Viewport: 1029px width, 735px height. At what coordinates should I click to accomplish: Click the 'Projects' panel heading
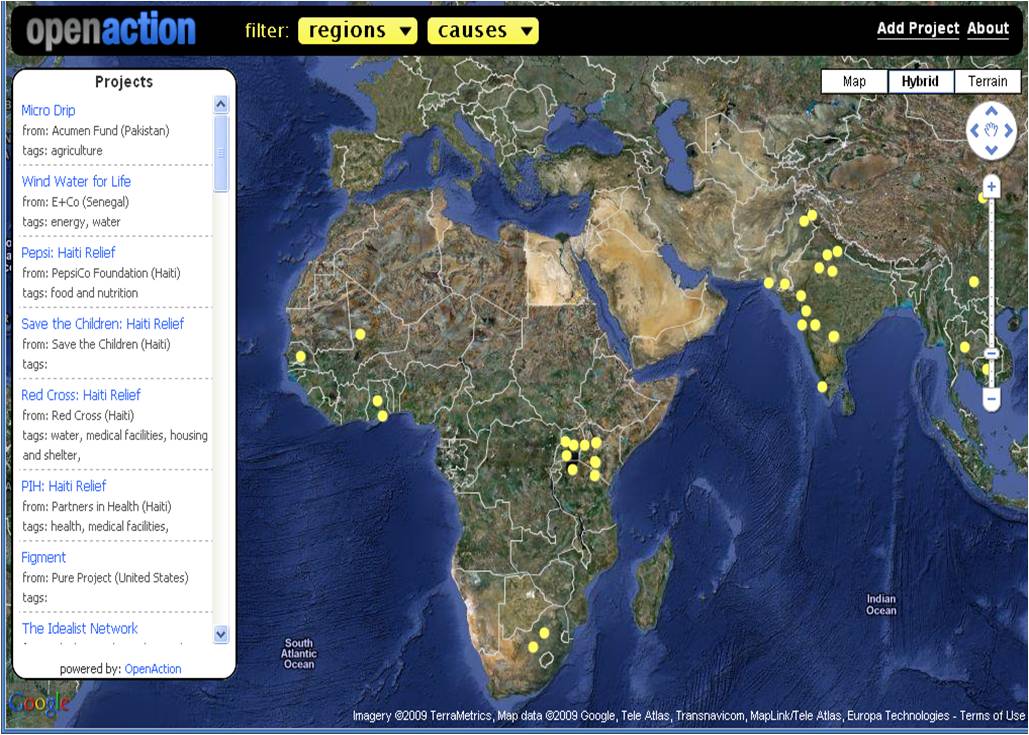click(x=124, y=82)
